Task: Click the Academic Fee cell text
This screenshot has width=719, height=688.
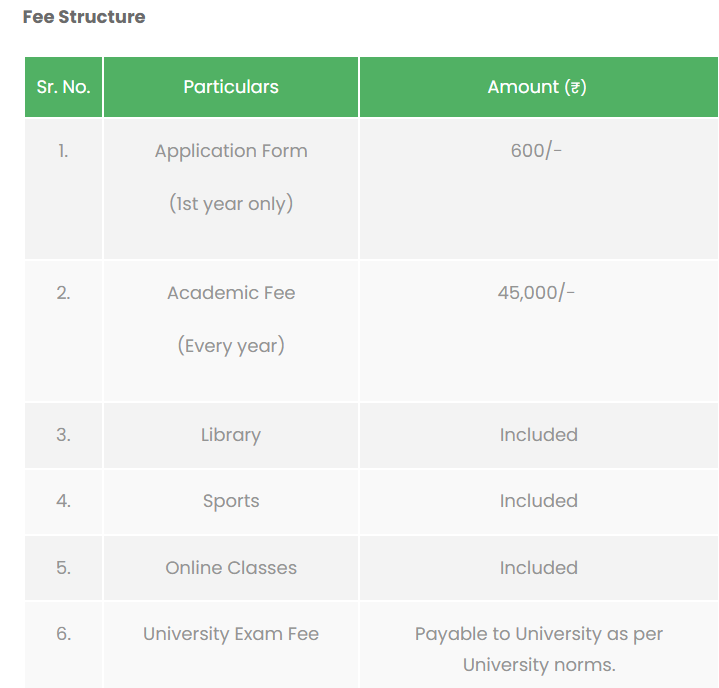Action: pyautogui.click(x=231, y=293)
